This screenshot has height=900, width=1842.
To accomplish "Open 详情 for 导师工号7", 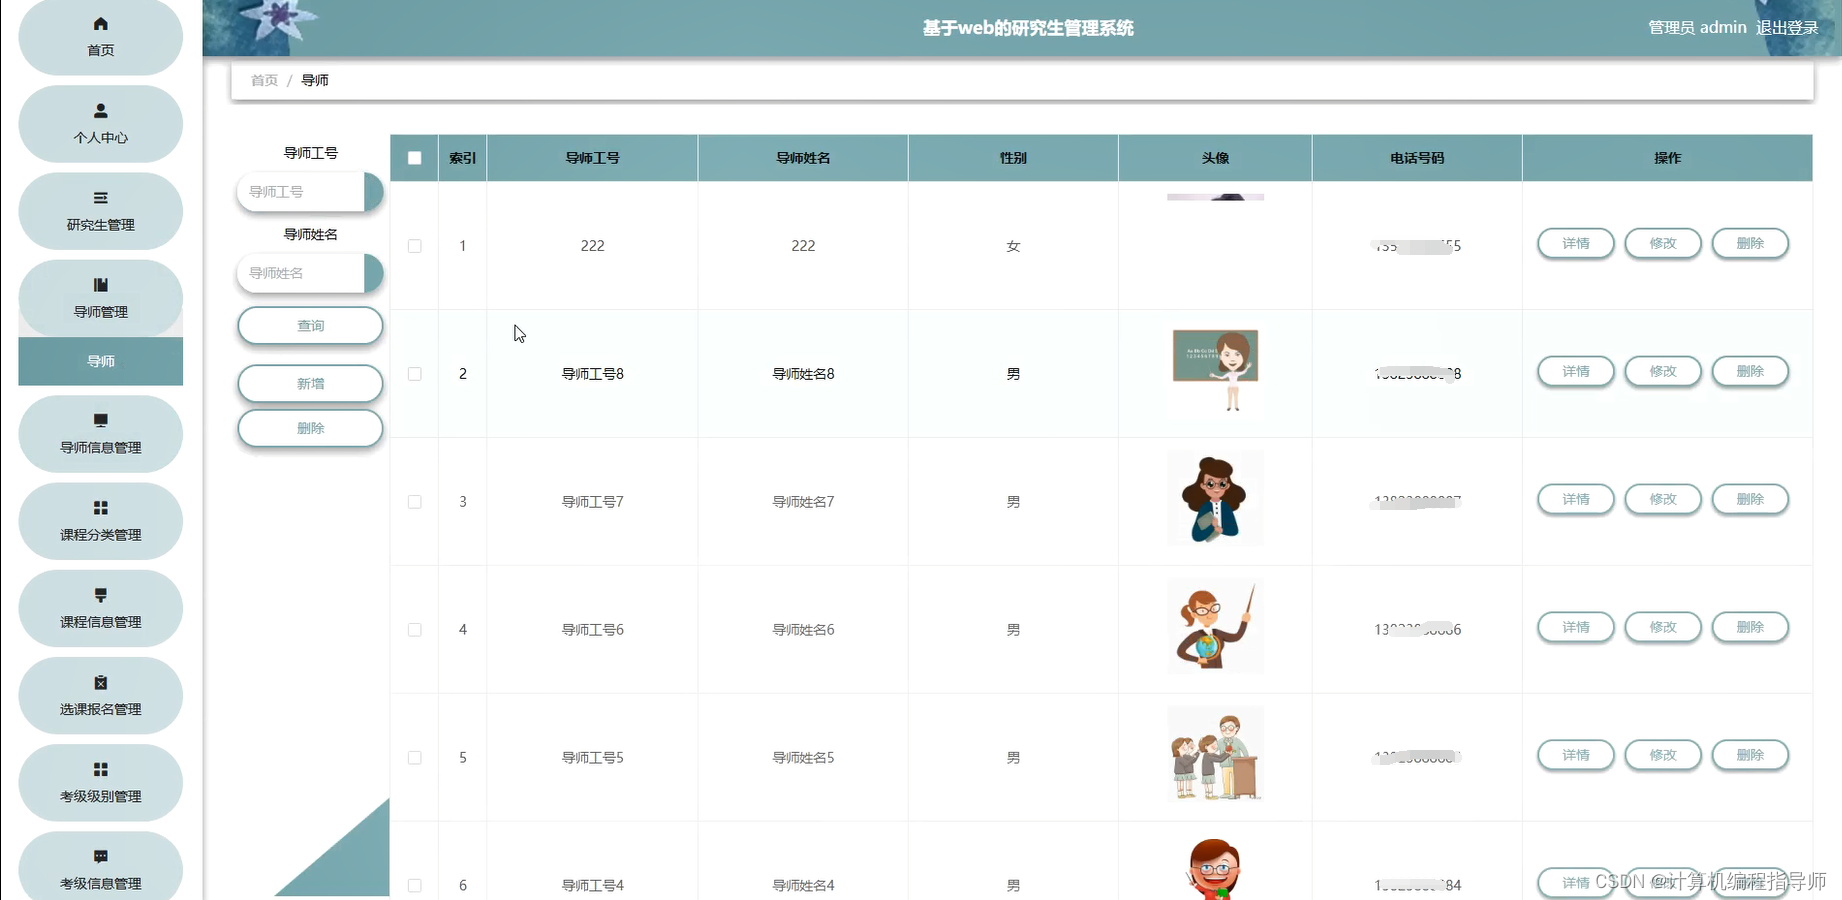I will pos(1576,499).
